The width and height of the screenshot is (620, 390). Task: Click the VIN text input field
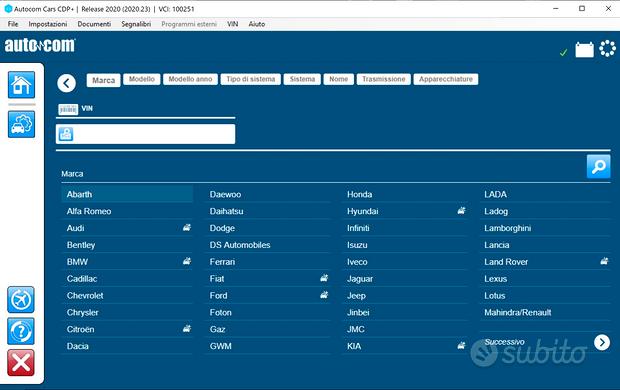146,134
